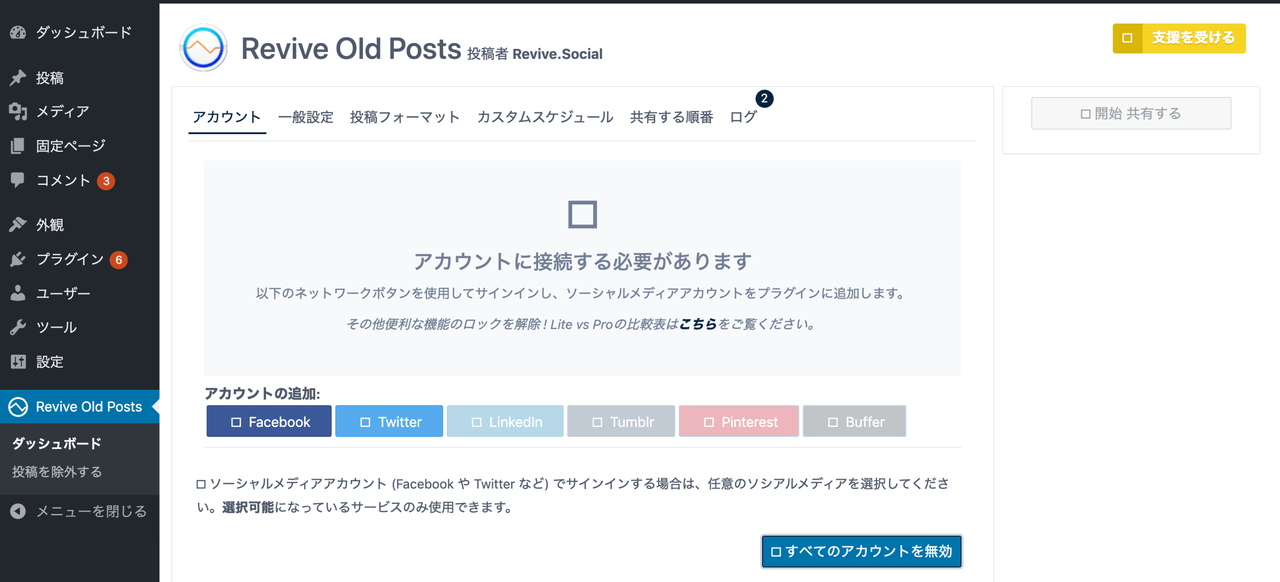Image resolution: width=1280 pixels, height=582 pixels.
Task: Add a Twitter account
Action: pos(389,422)
